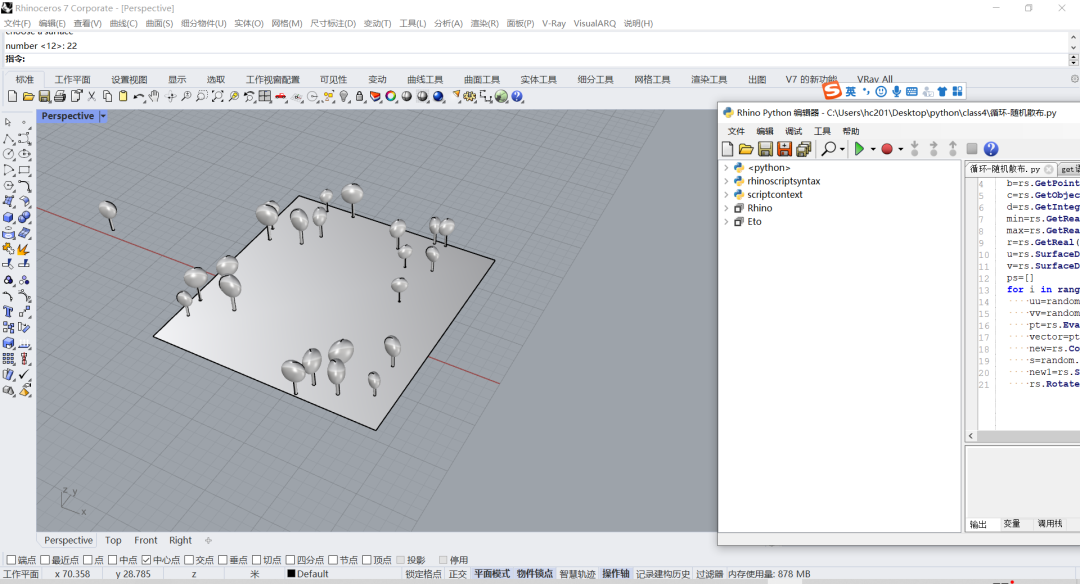Expand the Eto module tree node

[x=726, y=222]
